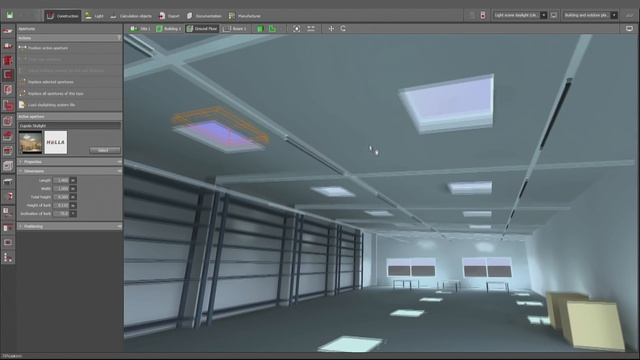The image size is (640, 360).
Task: Select Site 1 in the breadcrumb bar
Action: click(140, 29)
